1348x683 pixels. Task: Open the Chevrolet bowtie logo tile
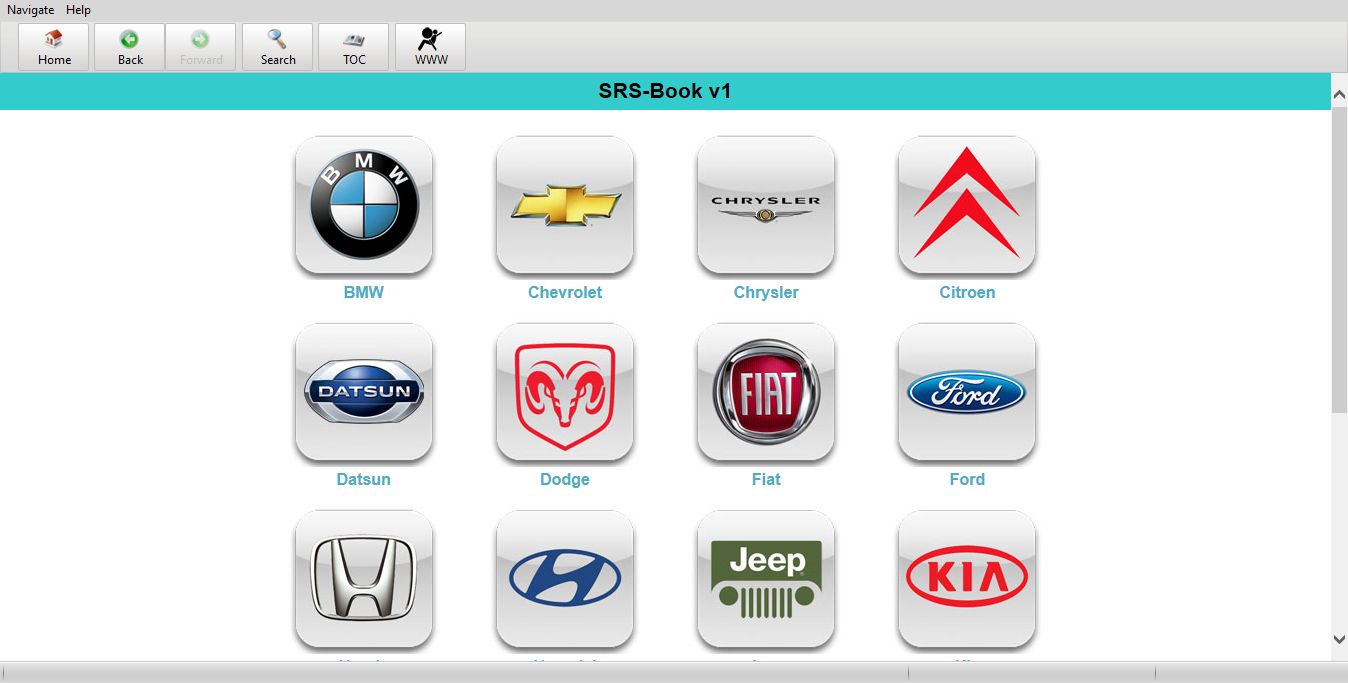click(x=565, y=205)
